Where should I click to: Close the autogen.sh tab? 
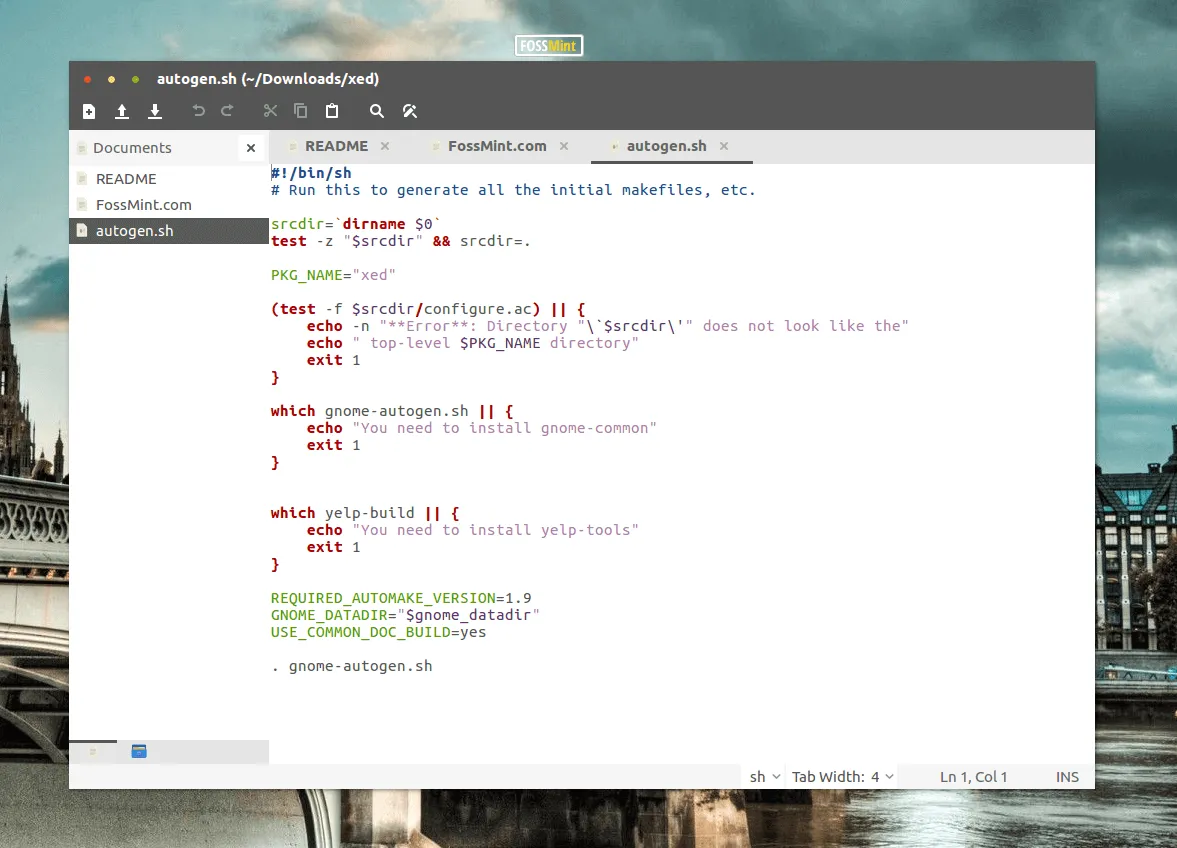[x=723, y=145]
